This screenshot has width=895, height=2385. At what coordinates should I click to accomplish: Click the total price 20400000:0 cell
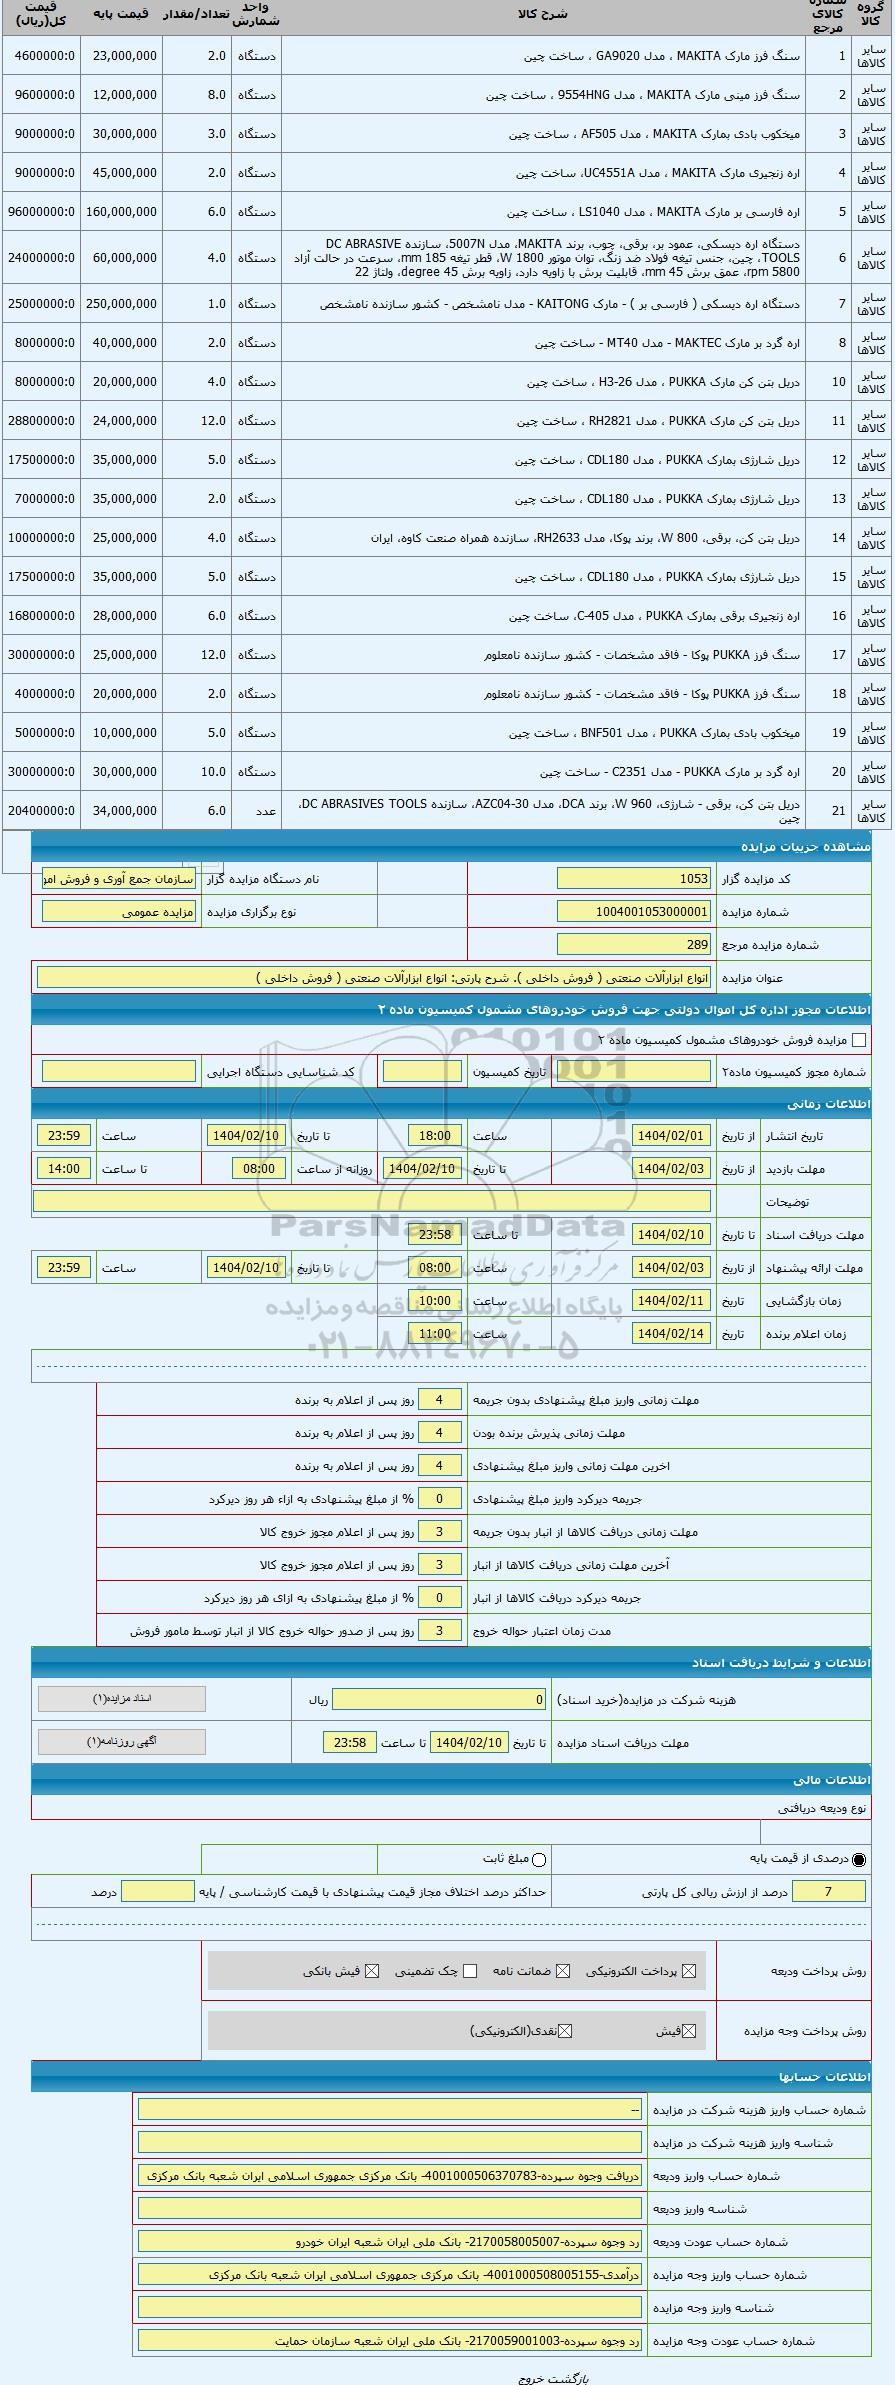pyautogui.click(x=41, y=811)
